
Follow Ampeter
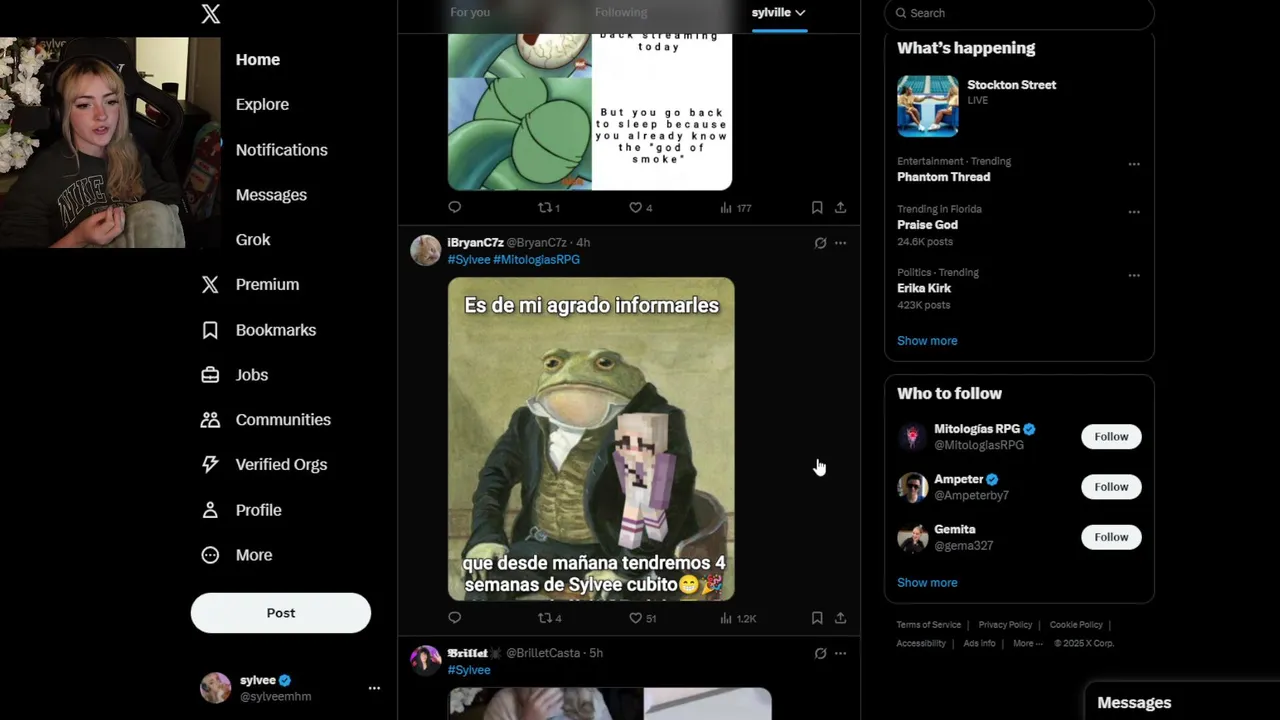point(1111,487)
